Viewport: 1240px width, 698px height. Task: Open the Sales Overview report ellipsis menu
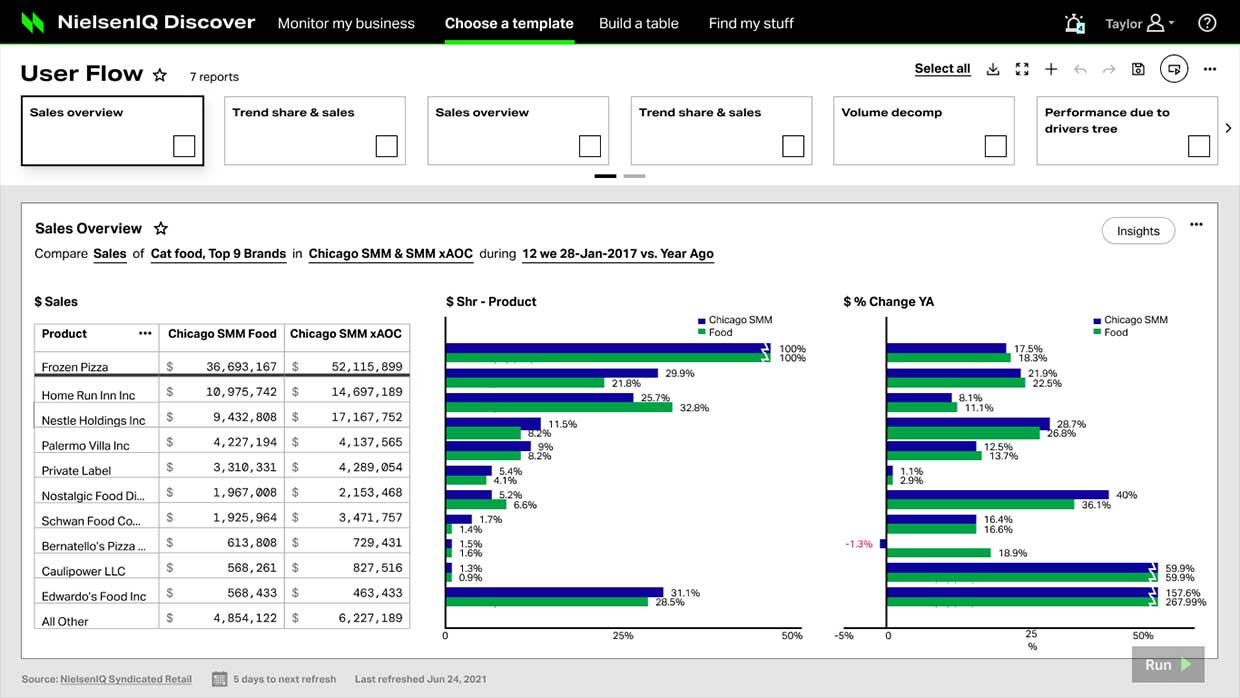(x=1196, y=225)
